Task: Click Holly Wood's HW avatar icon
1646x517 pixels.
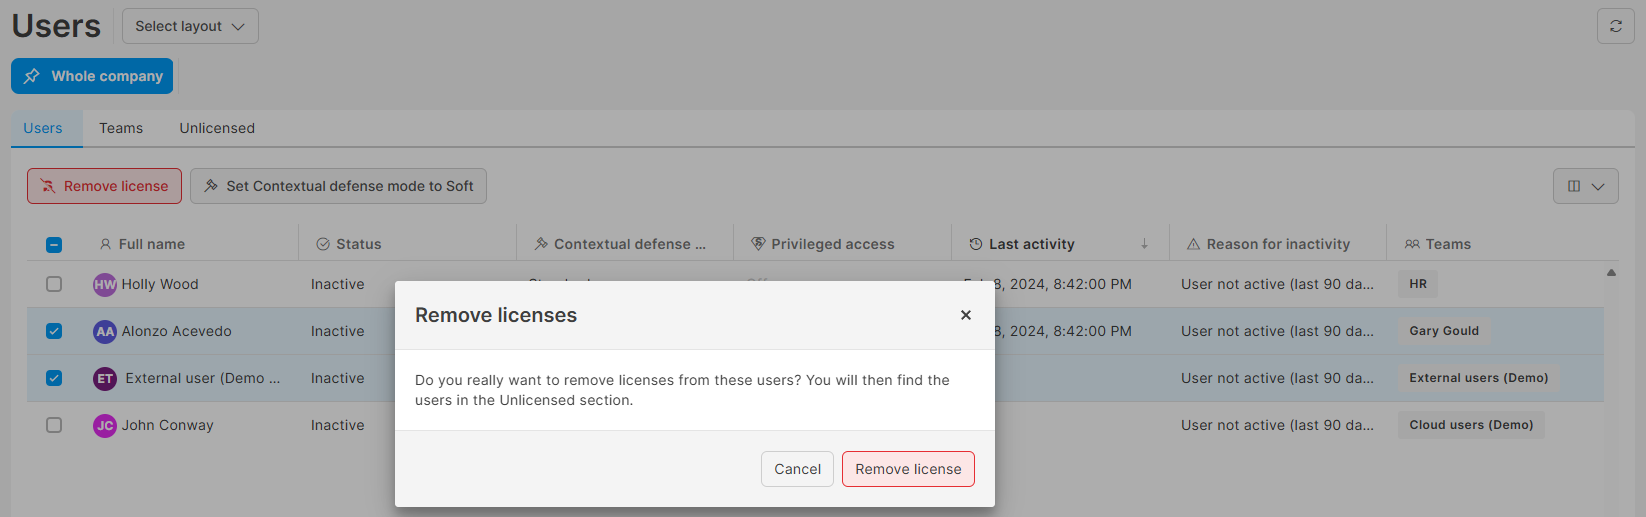Action: pyautogui.click(x=105, y=284)
